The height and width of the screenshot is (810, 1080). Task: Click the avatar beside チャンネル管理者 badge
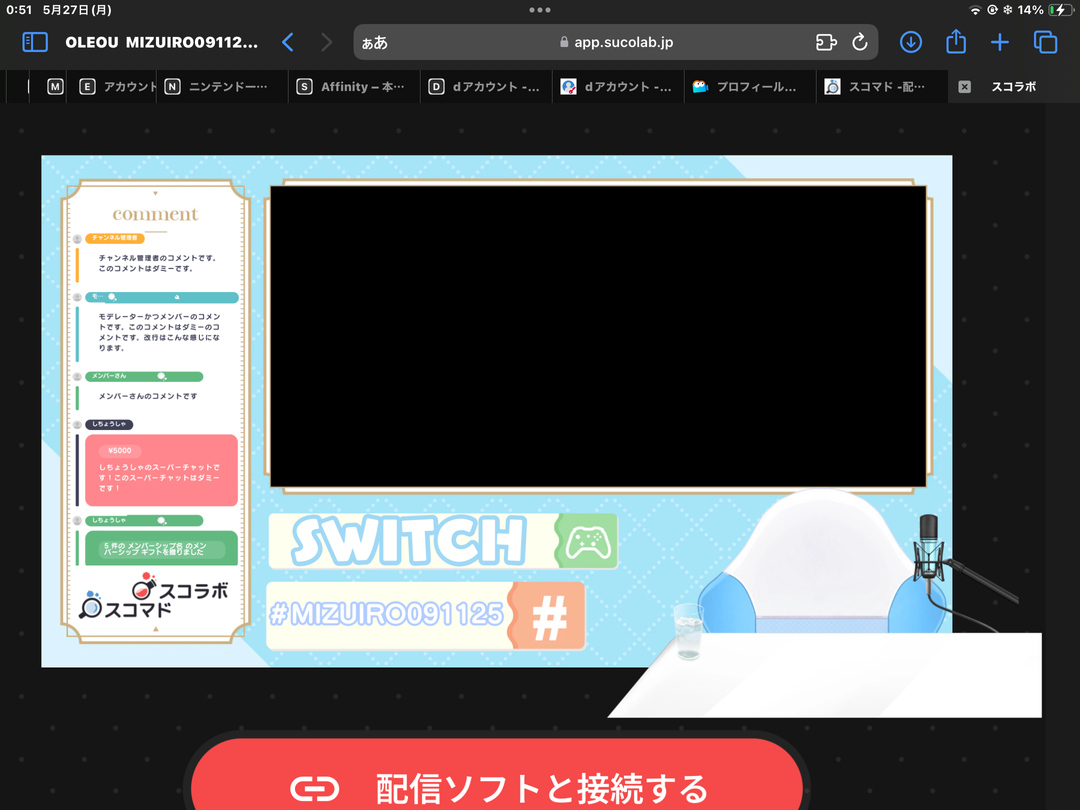[x=77, y=239]
